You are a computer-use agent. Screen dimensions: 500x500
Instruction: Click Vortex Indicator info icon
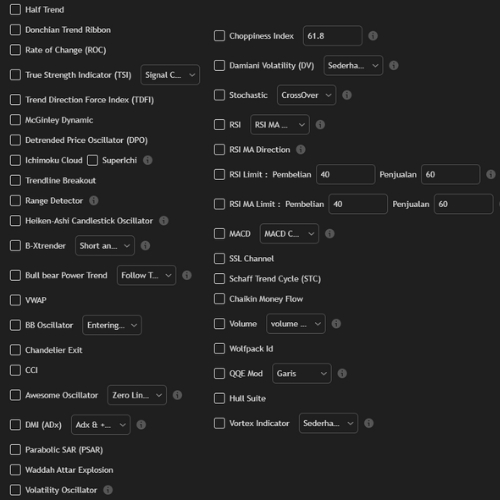coord(368,423)
